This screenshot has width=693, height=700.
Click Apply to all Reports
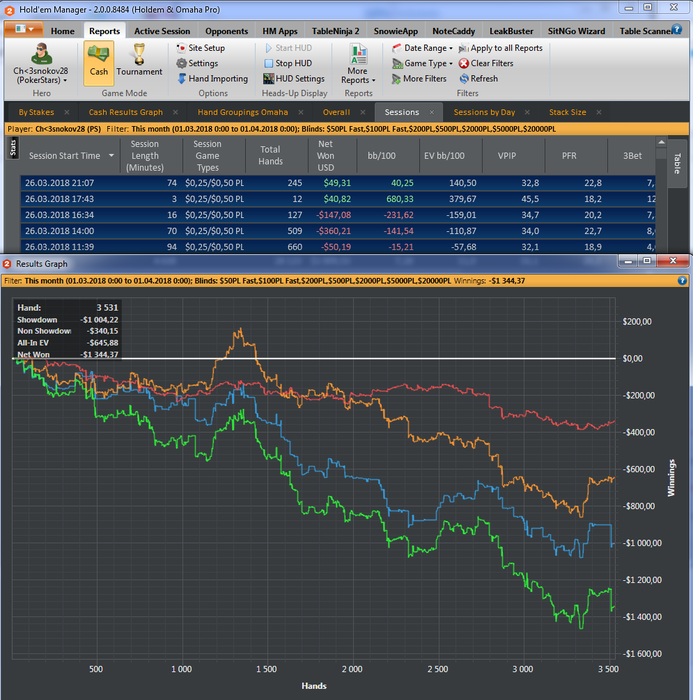[x=501, y=48]
